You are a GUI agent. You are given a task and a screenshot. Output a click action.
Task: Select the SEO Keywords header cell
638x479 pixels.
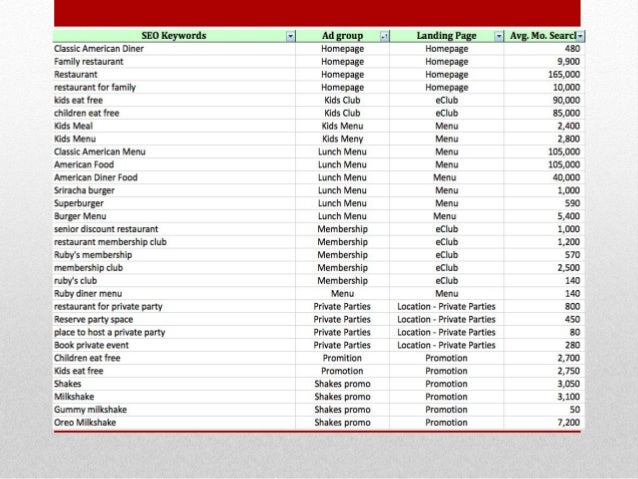[174, 36]
